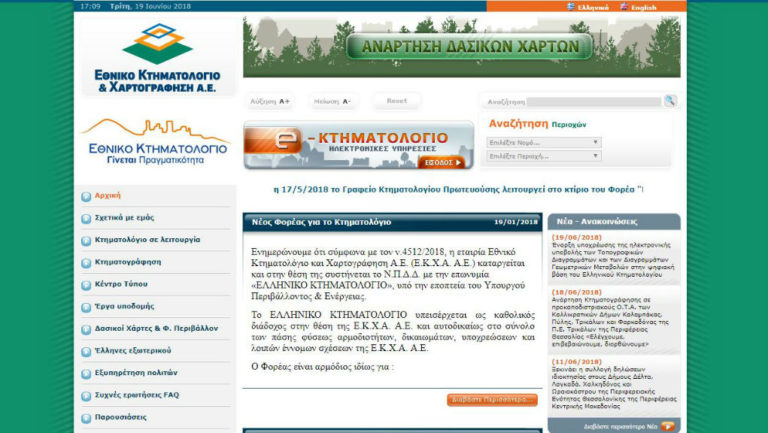Image resolution: width=768 pixels, height=433 pixels.
Task: Open the Επιλέξτε Περιοχή dropdown
Action: [x=544, y=156]
